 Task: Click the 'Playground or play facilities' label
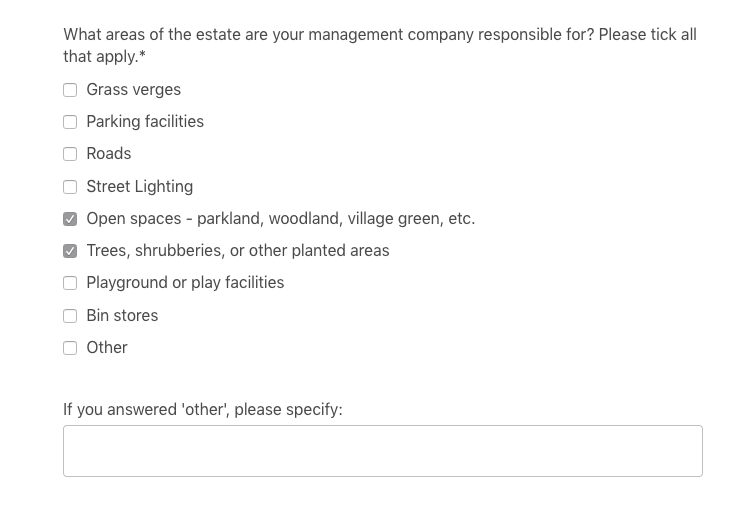[185, 282]
